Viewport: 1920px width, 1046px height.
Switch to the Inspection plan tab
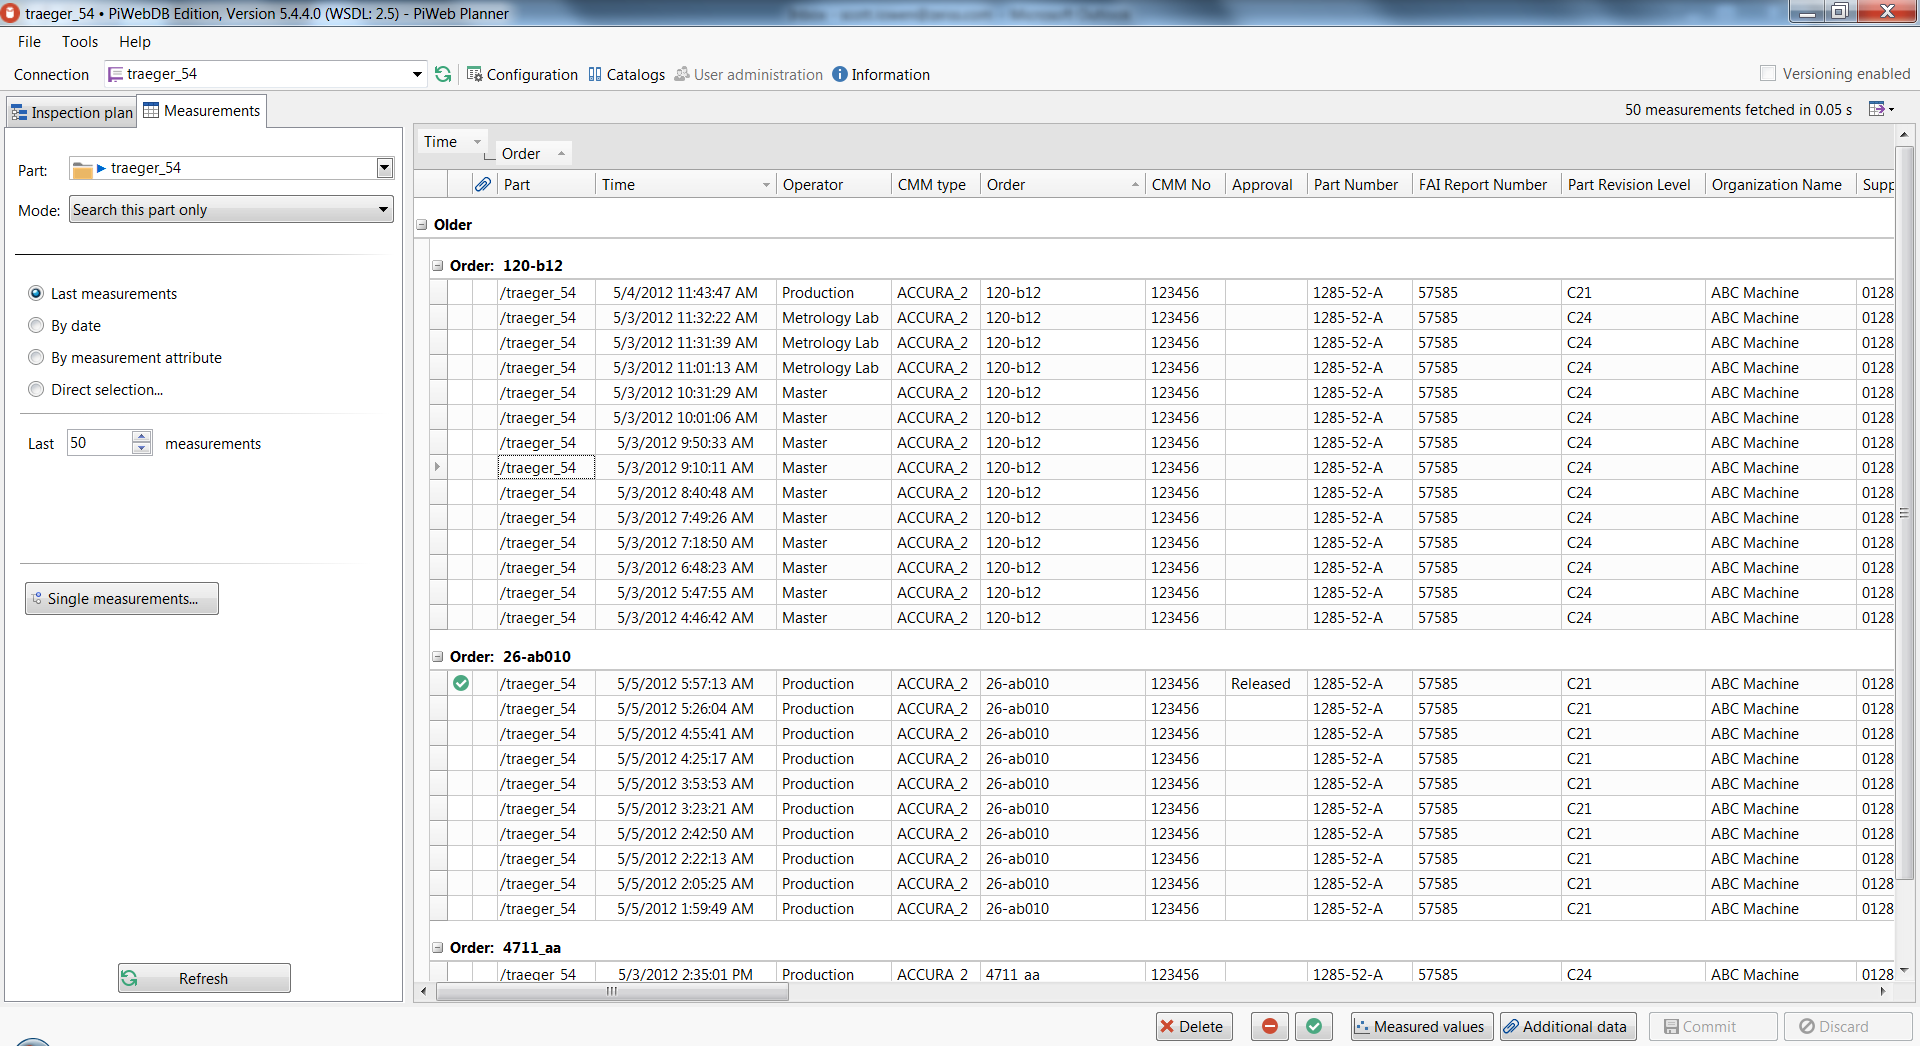[72, 112]
